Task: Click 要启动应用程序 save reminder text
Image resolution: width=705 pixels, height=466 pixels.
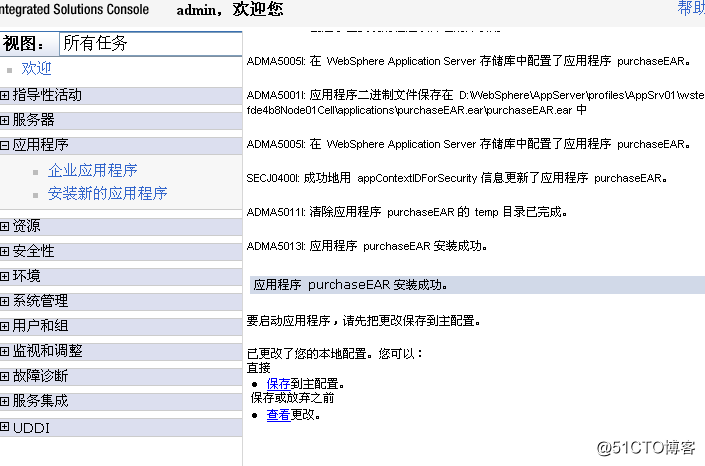Action: point(364,321)
